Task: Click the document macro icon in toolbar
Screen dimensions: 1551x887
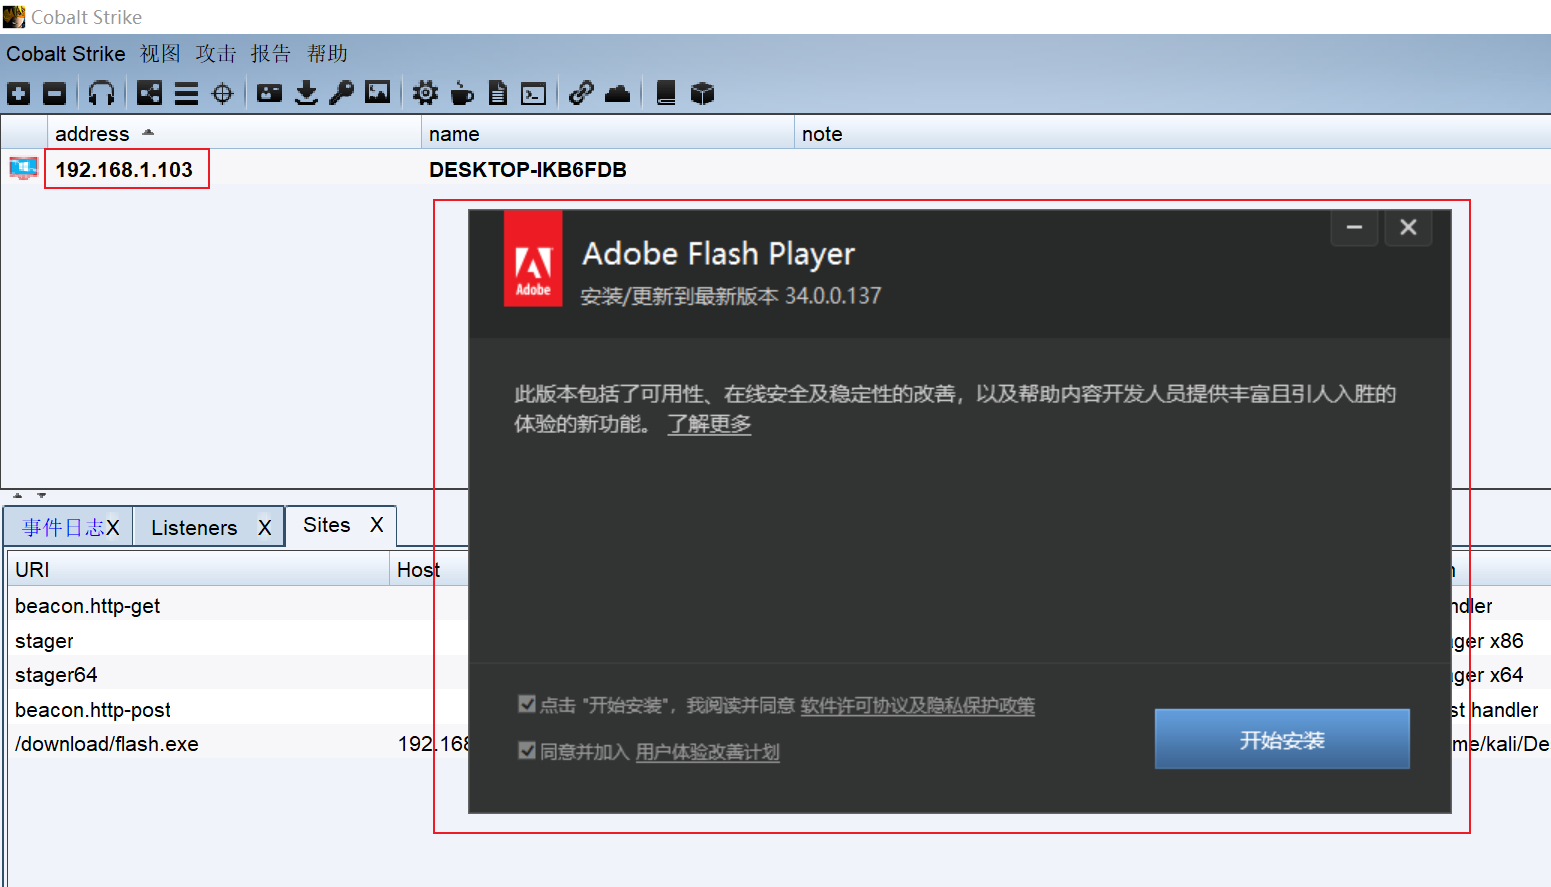Action: pyautogui.click(x=498, y=94)
